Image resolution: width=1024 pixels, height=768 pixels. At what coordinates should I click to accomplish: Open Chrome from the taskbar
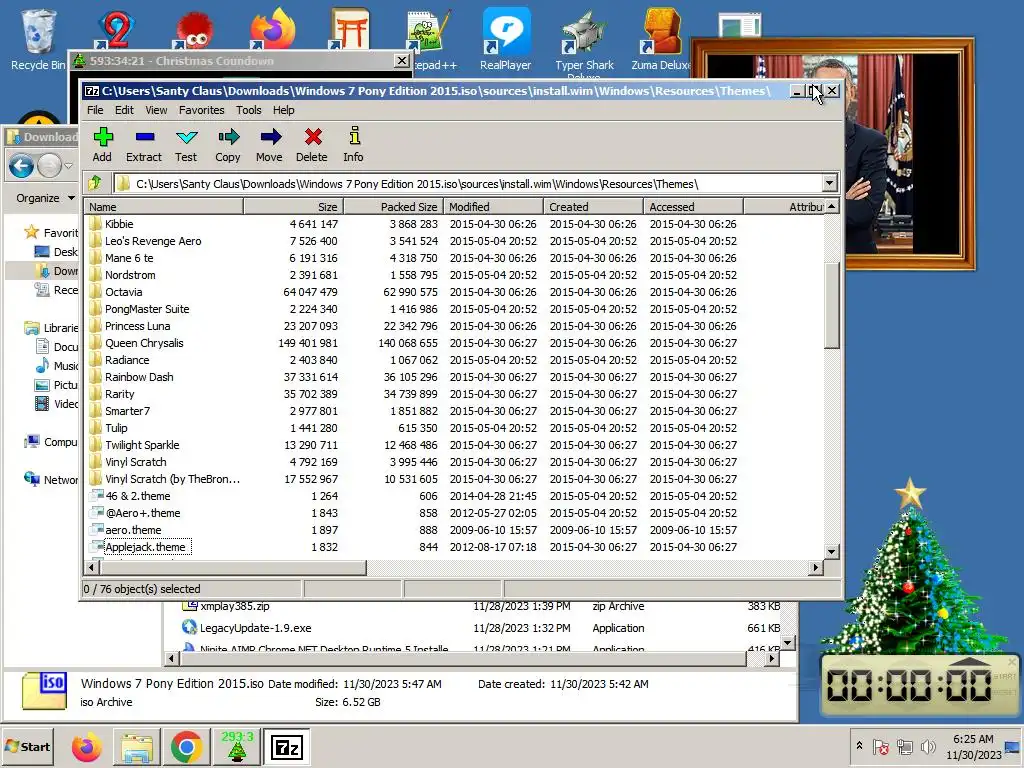point(186,747)
